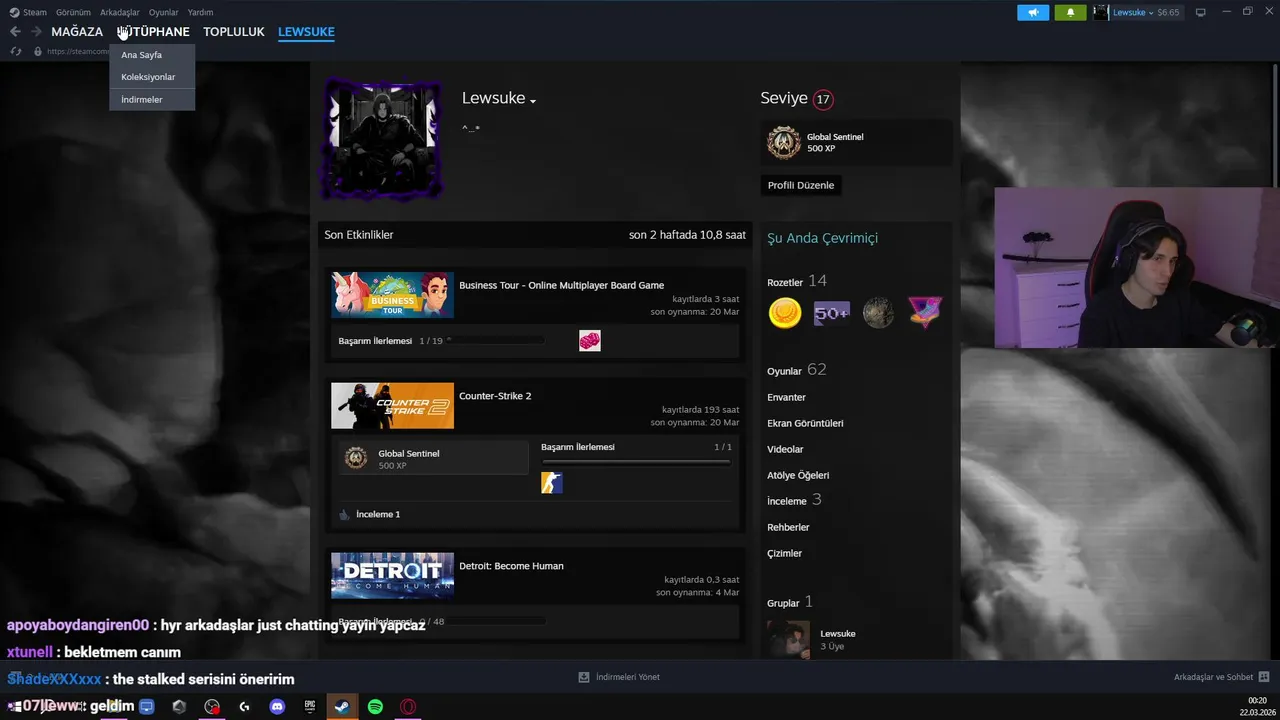This screenshot has height=720, width=1280.
Task: Open the Rehberler link
Action: 788,527
